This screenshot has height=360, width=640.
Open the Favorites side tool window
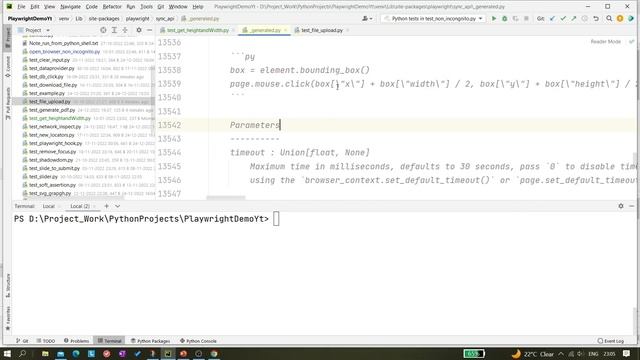[8, 319]
